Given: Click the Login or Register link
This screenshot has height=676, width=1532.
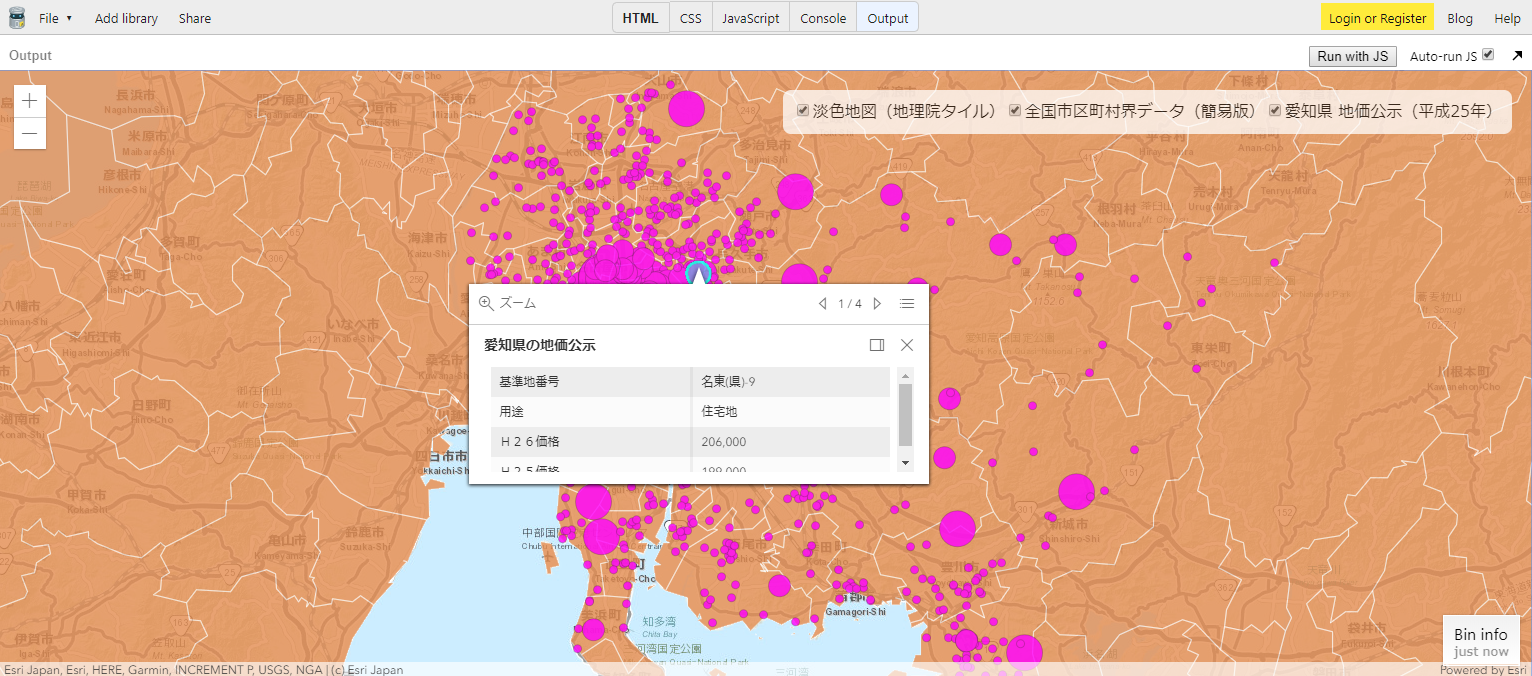Looking at the screenshot, I should pos(1377,18).
